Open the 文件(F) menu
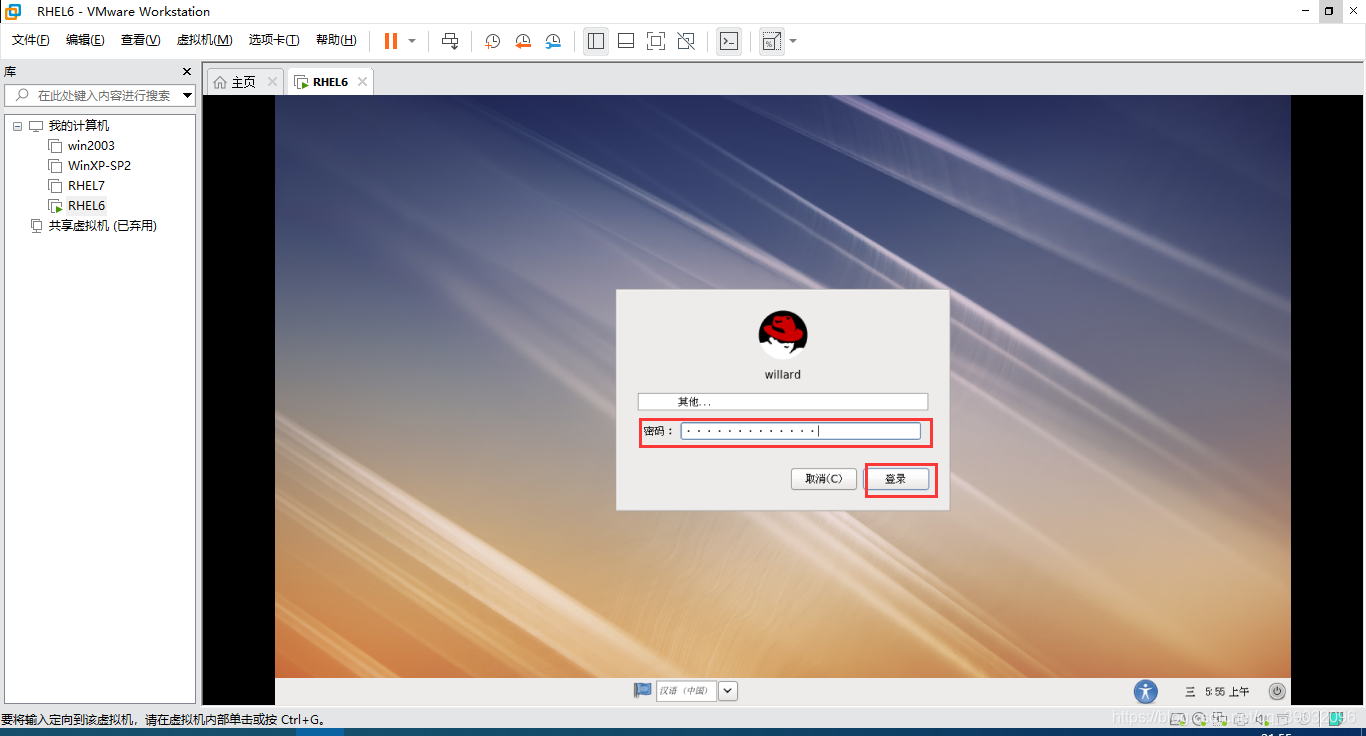 31,40
